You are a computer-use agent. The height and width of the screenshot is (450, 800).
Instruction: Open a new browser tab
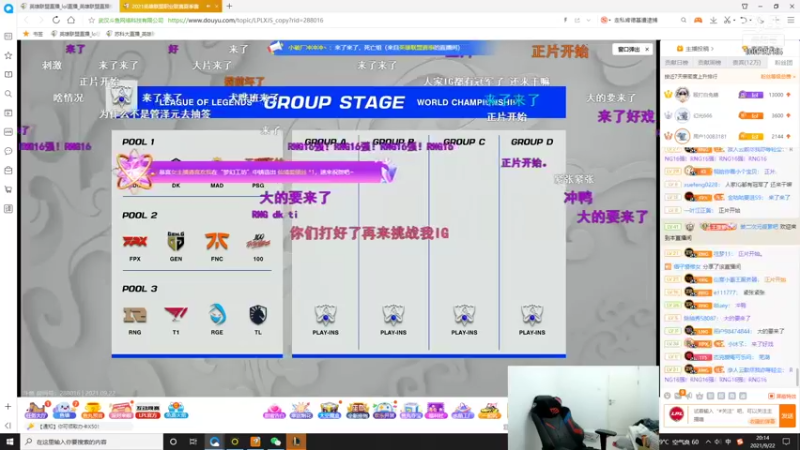[229, 6]
